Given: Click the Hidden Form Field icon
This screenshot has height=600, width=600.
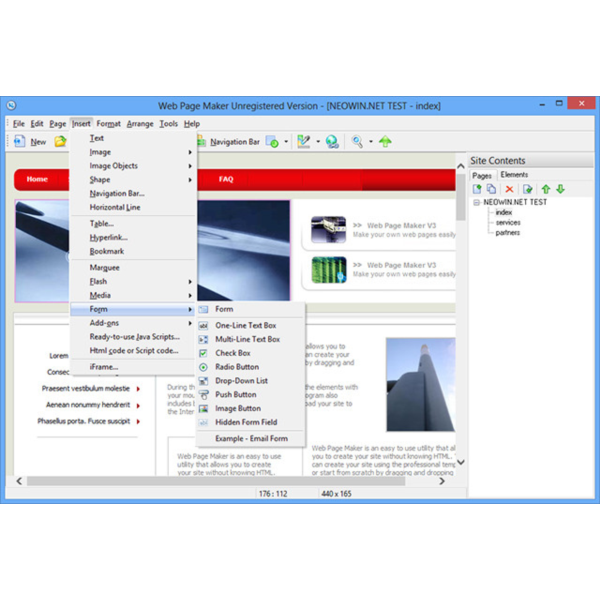Looking at the screenshot, I should coord(203,422).
